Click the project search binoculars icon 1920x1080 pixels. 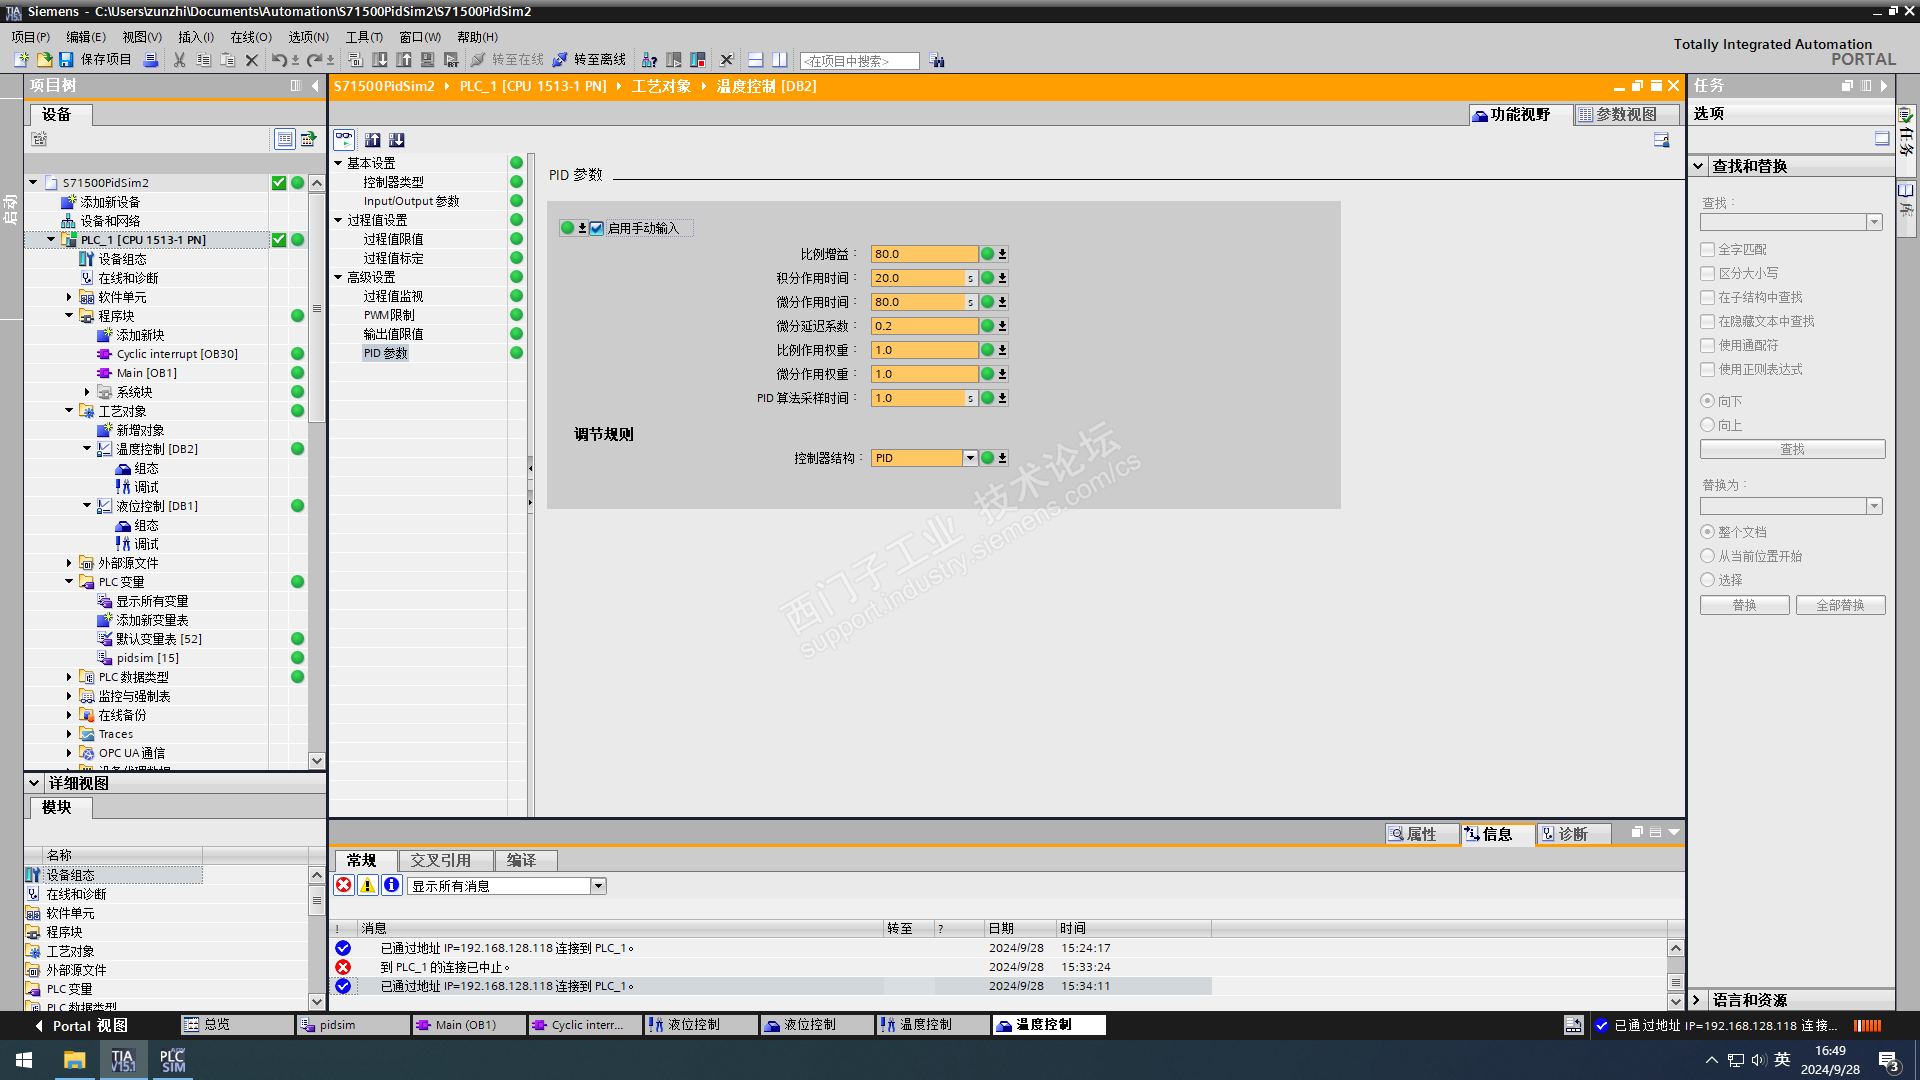click(x=937, y=60)
